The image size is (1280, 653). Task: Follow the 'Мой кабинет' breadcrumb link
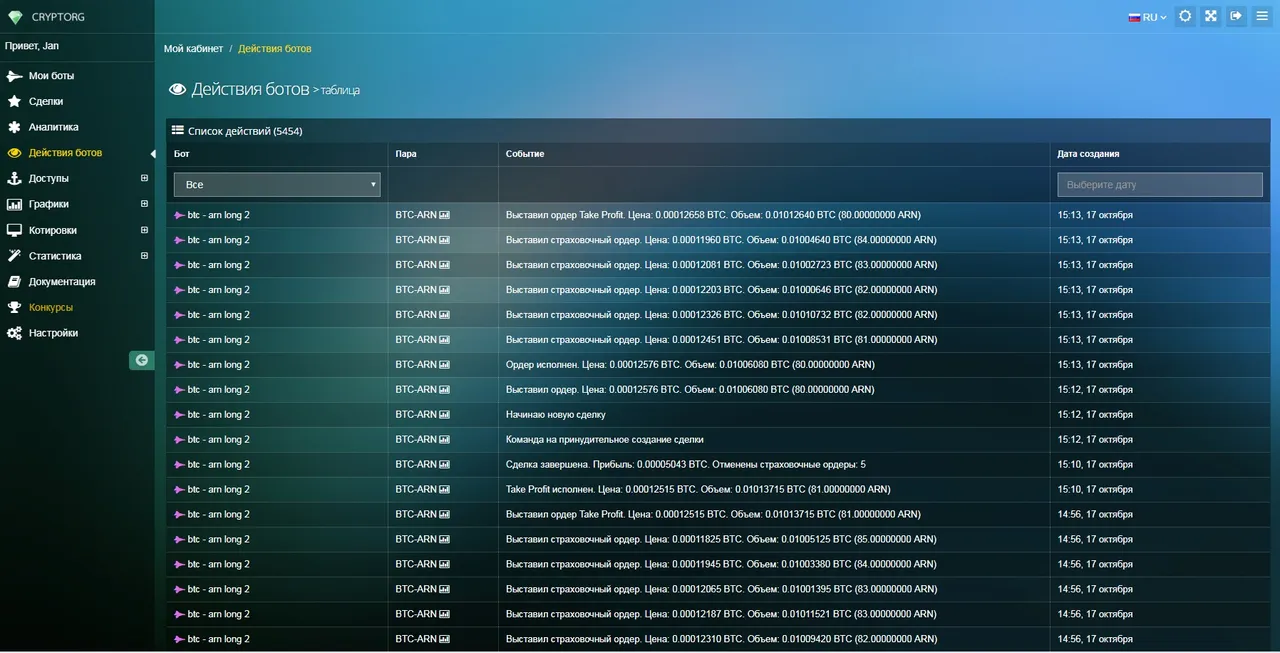point(194,49)
